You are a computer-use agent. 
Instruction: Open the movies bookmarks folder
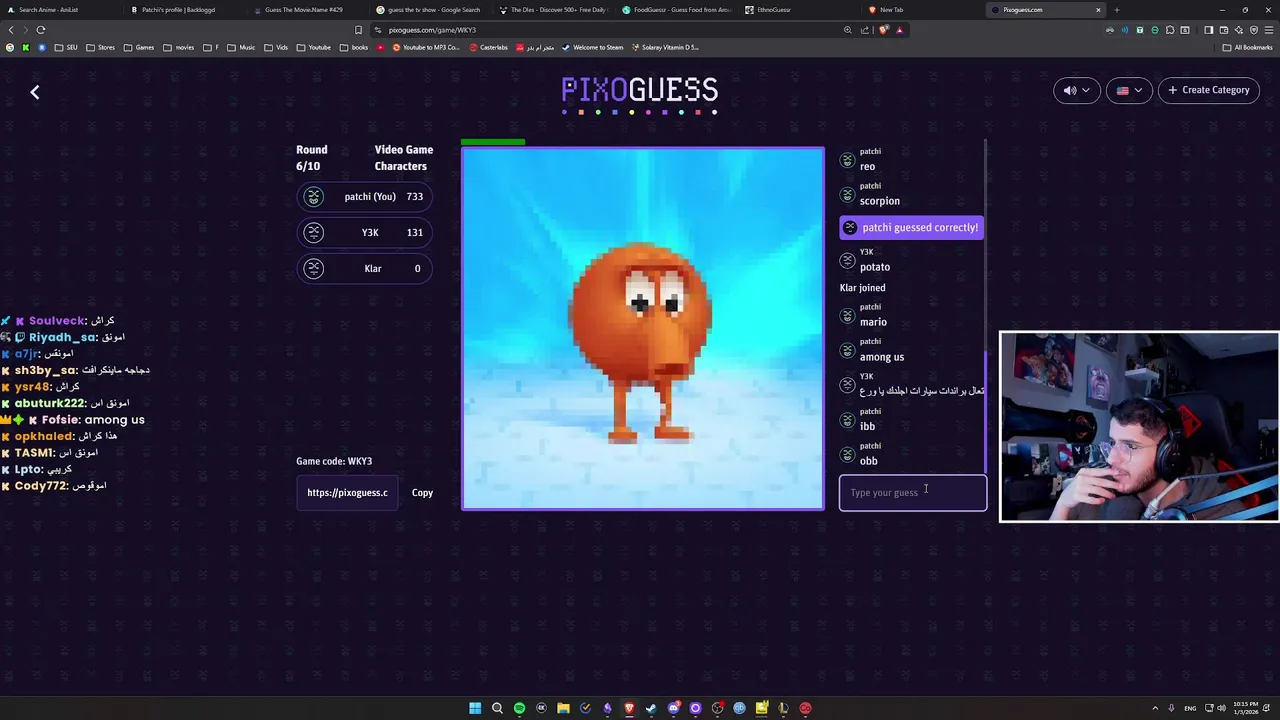[179, 47]
